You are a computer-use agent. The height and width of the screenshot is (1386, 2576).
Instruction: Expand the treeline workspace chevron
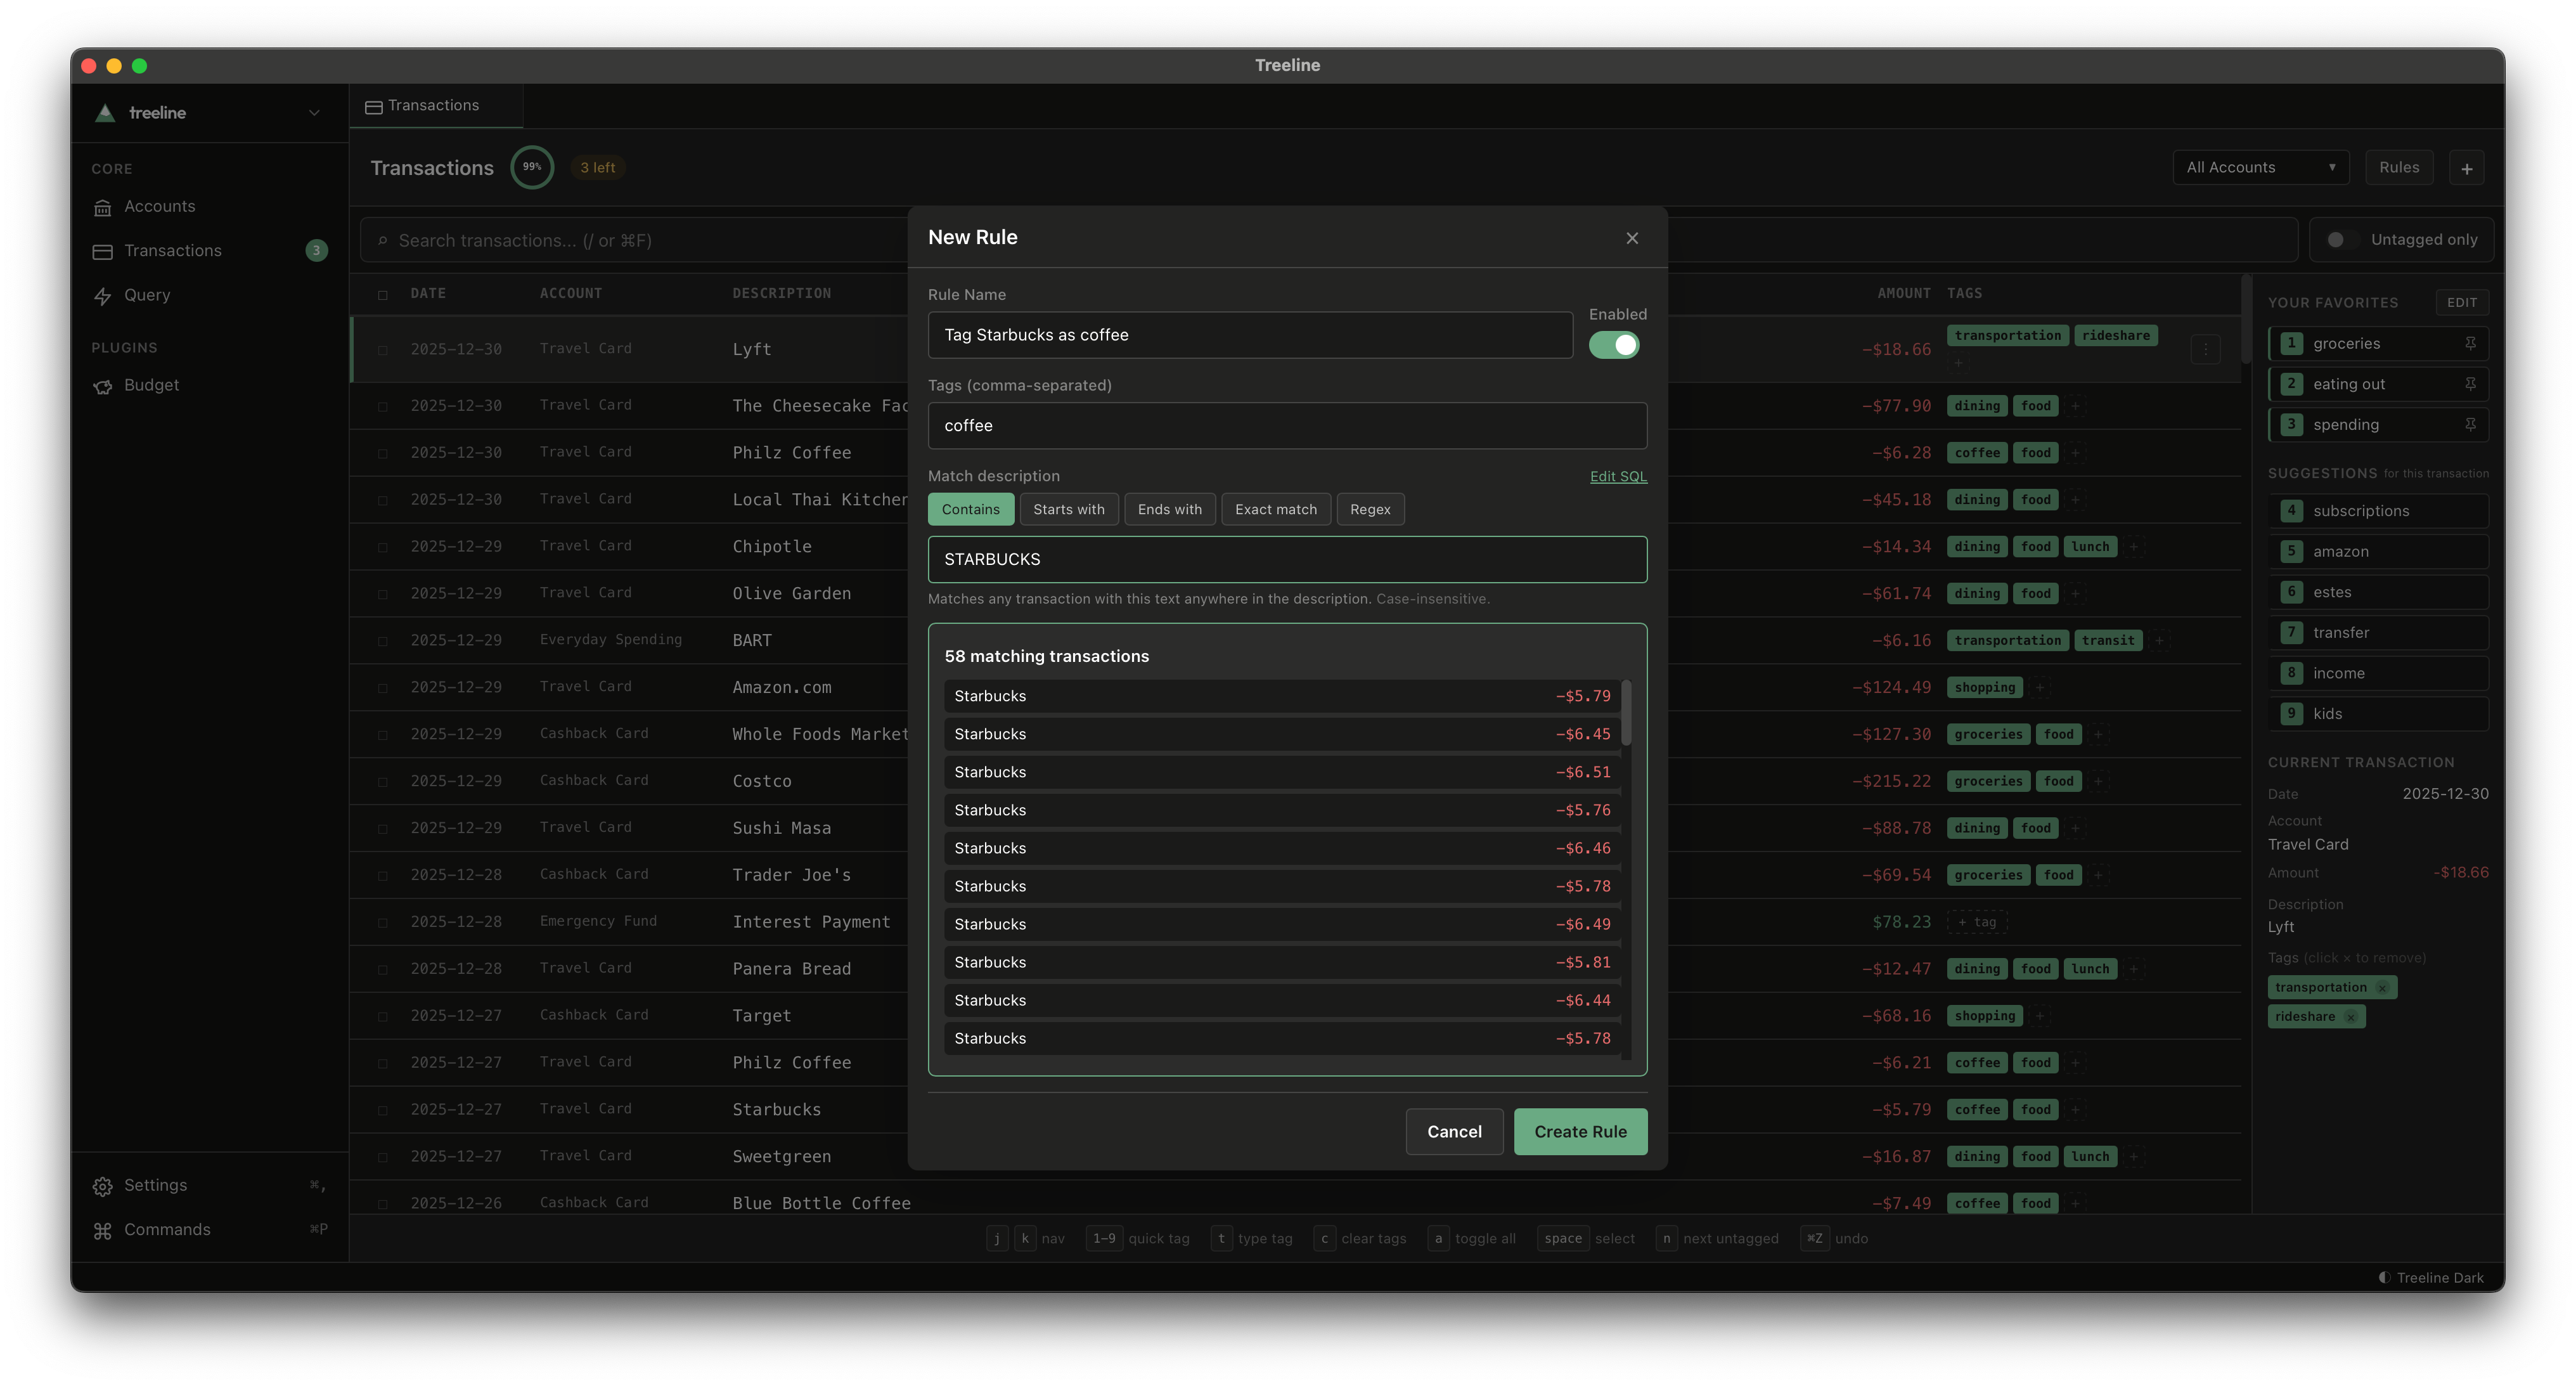click(x=314, y=113)
